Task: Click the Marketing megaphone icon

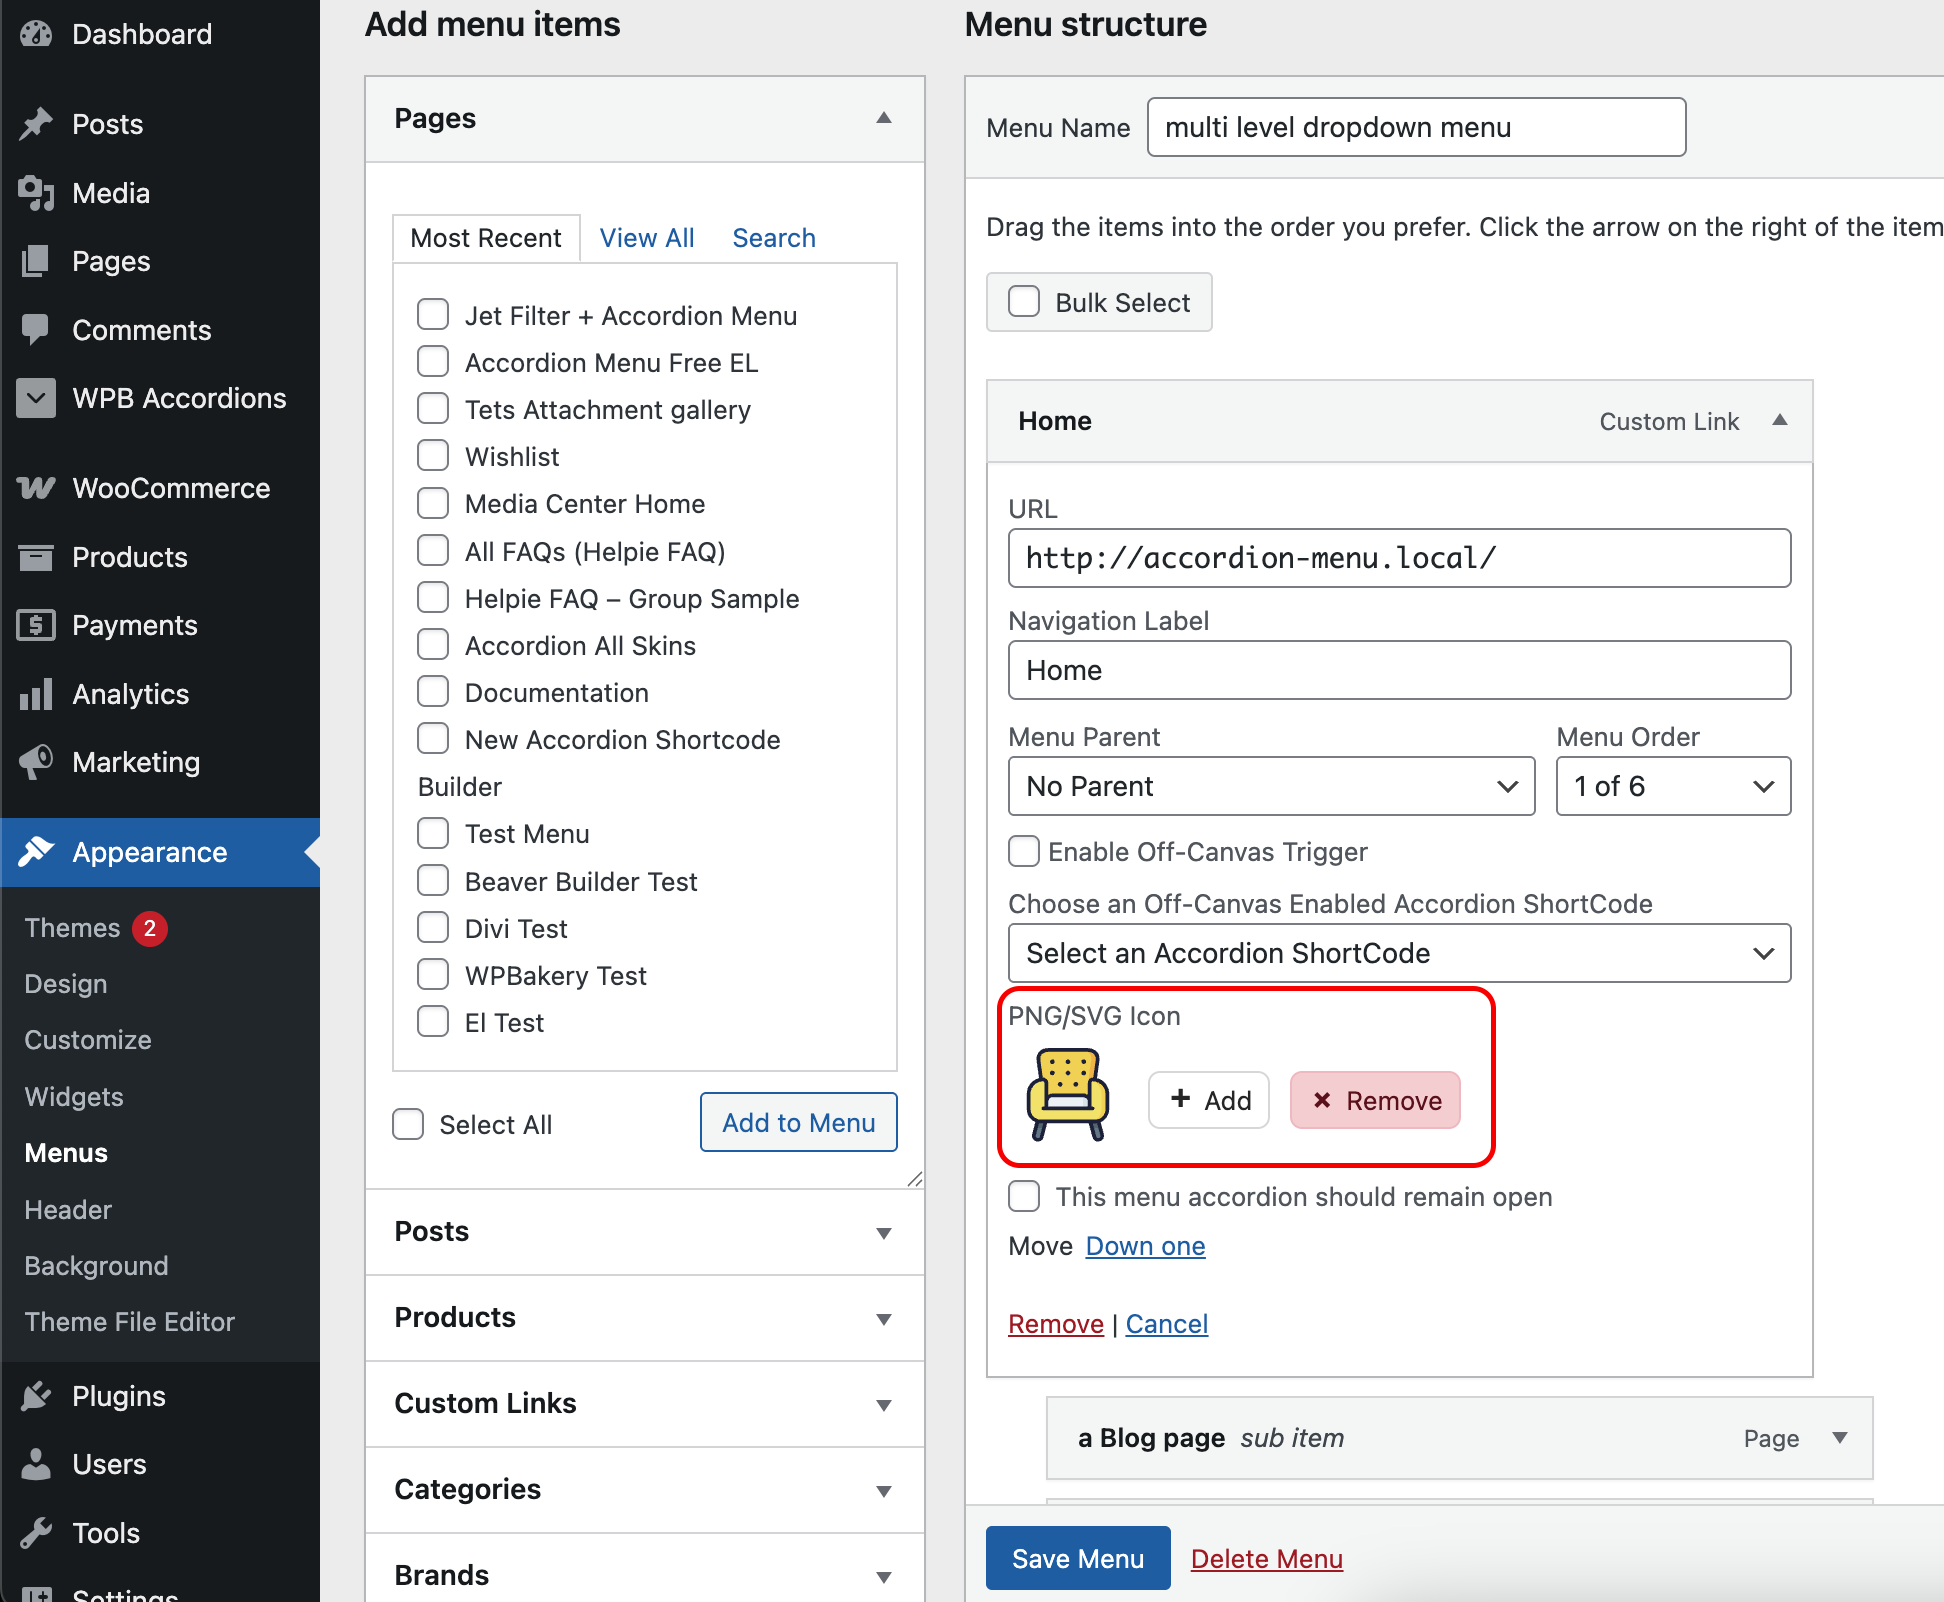Action: pyautogui.click(x=36, y=762)
